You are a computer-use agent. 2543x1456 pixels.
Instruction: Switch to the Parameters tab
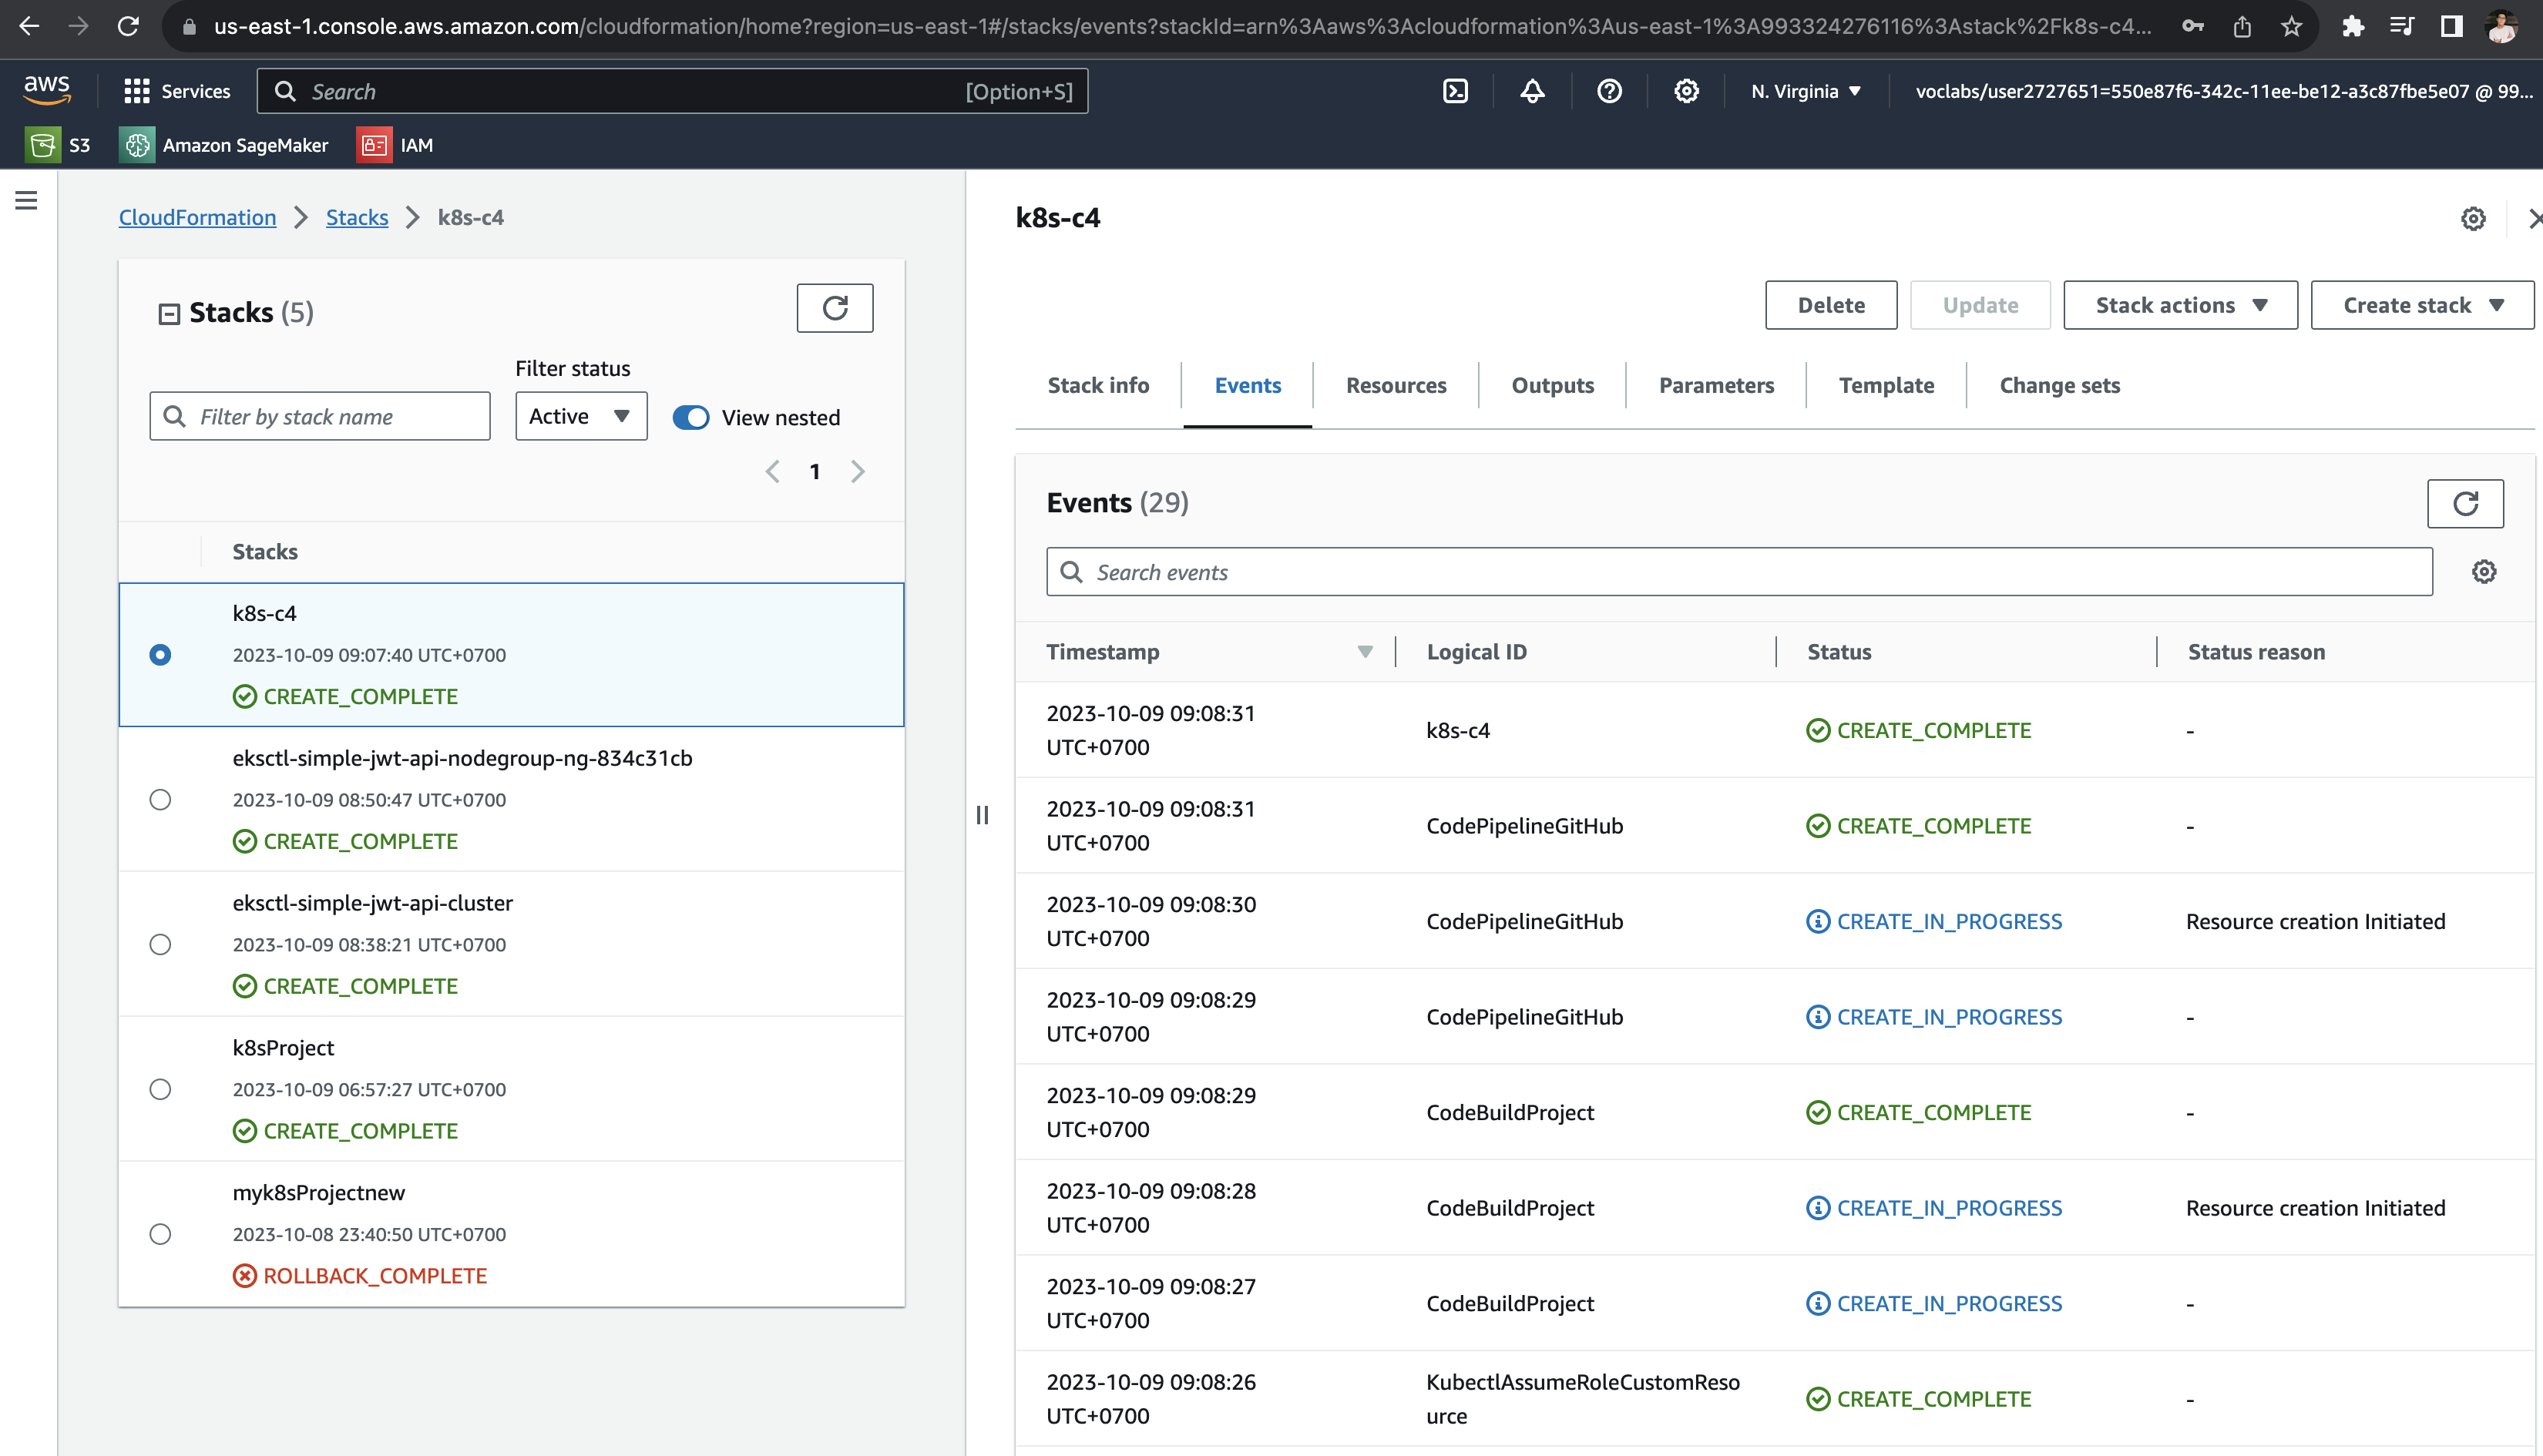coord(1716,385)
